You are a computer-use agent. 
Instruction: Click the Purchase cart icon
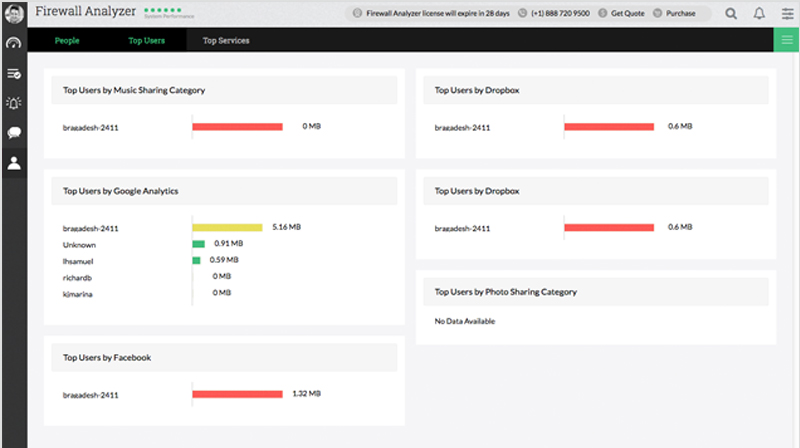point(658,13)
